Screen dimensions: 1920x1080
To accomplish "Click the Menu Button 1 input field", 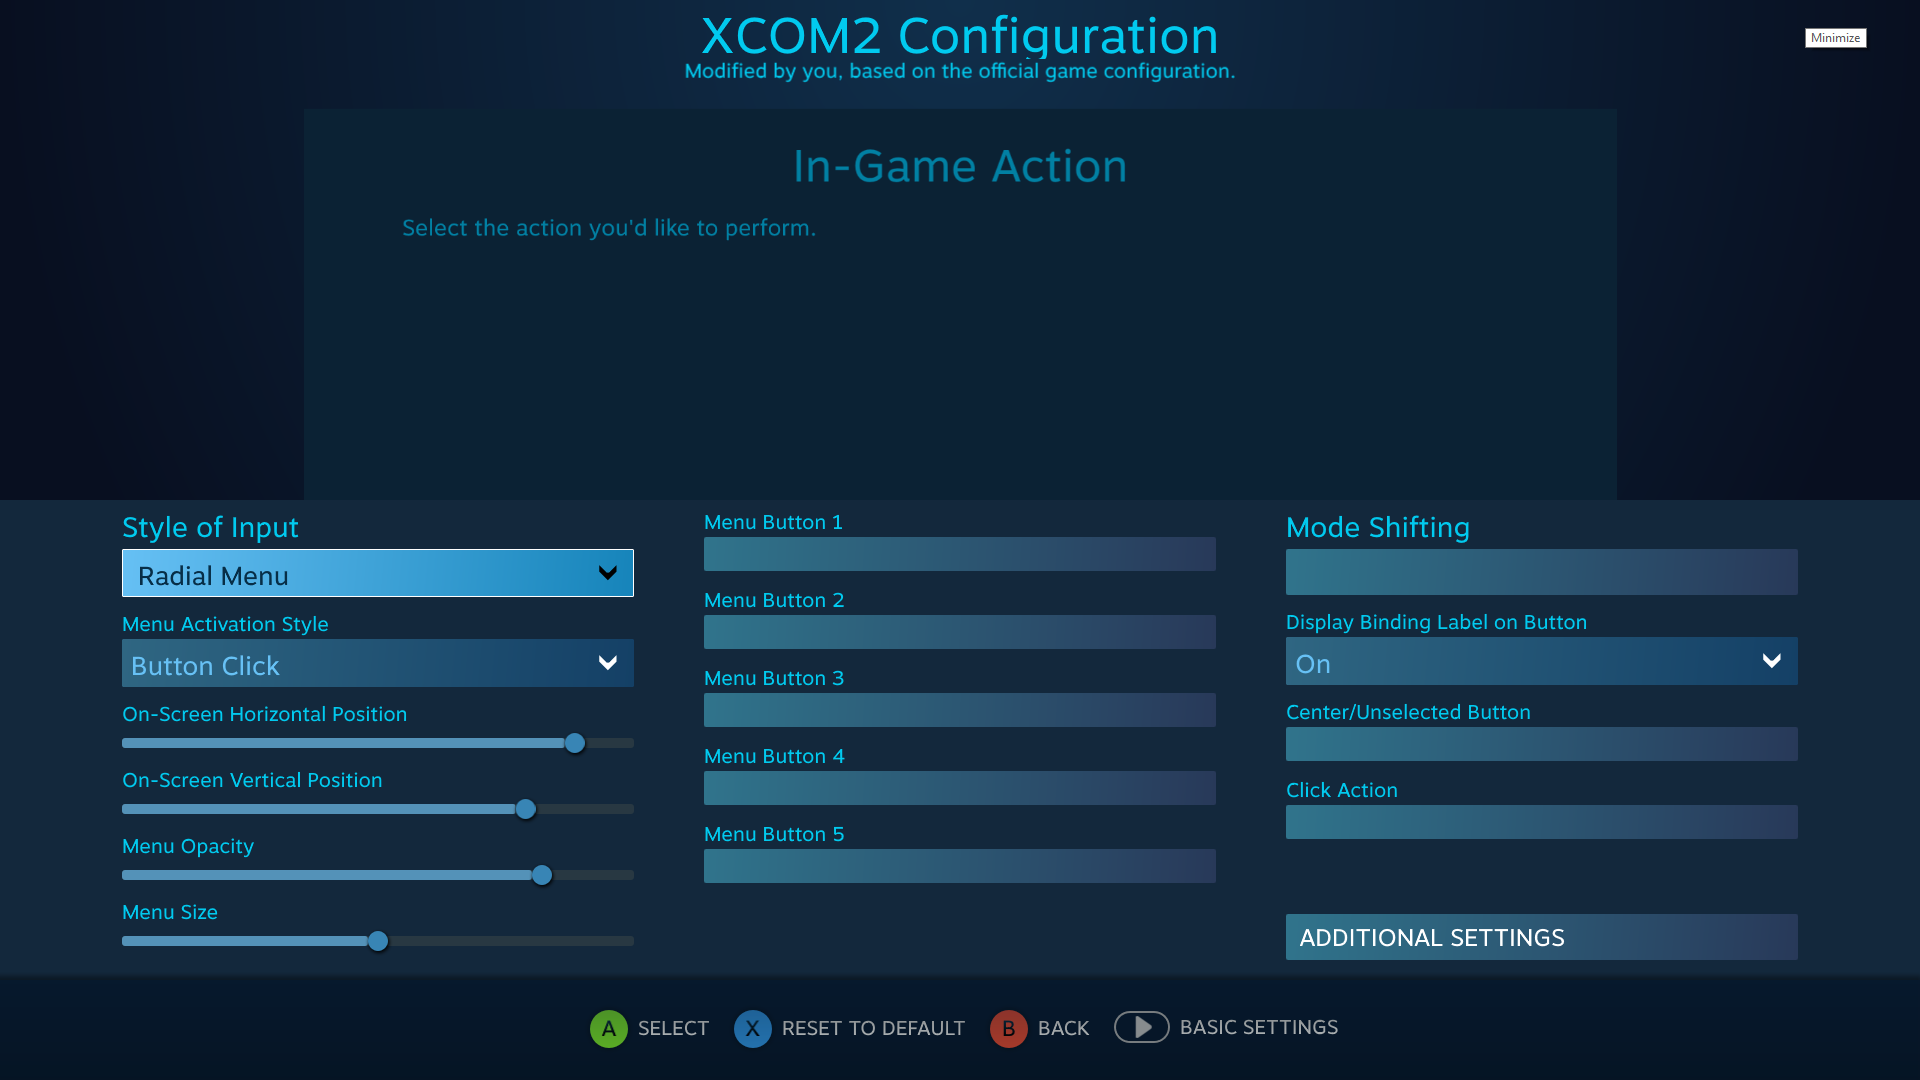I will click(960, 554).
